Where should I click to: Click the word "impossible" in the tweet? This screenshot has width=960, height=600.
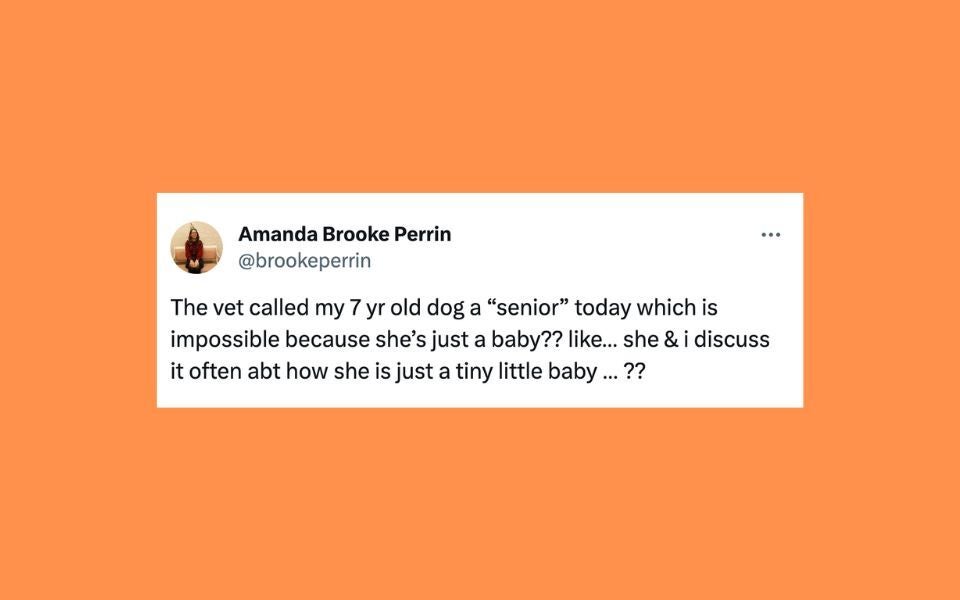(x=218, y=339)
